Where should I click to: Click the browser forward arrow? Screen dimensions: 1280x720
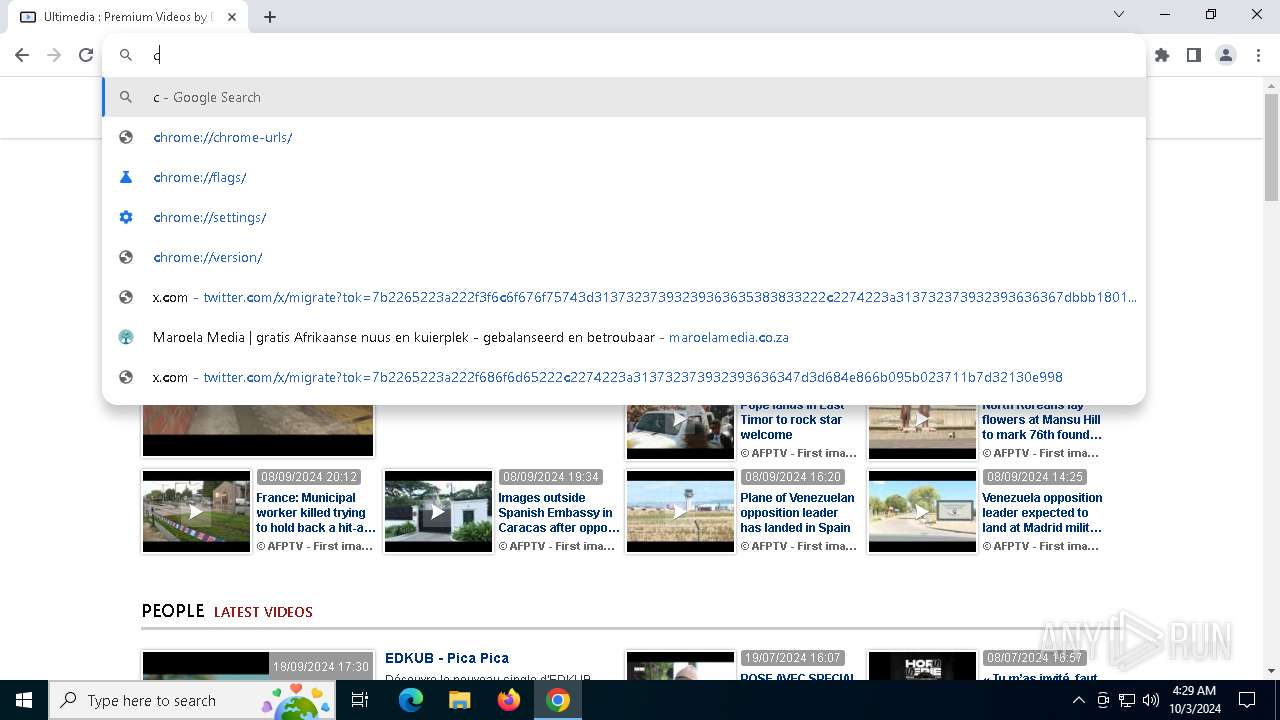coord(54,55)
